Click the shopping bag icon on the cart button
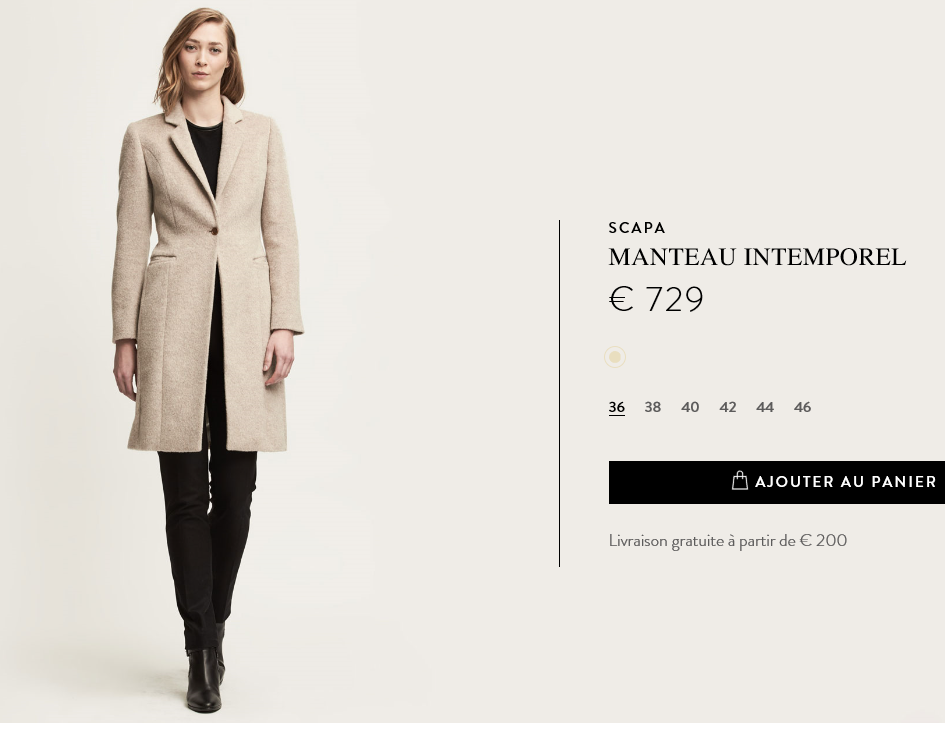Image resolution: width=945 pixels, height=734 pixels. [x=739, y=481]
